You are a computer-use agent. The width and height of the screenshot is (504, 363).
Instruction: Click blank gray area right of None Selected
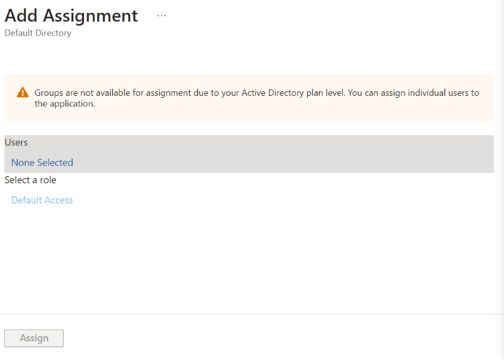(x=283, y=162)
